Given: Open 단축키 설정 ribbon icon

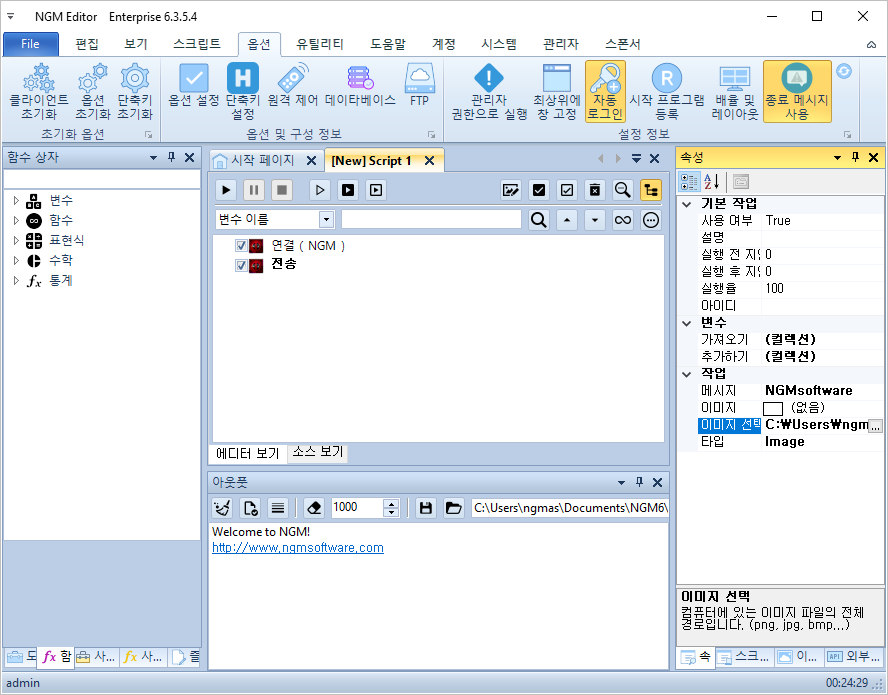Looking at the screenshot, I should click(242, 92).
